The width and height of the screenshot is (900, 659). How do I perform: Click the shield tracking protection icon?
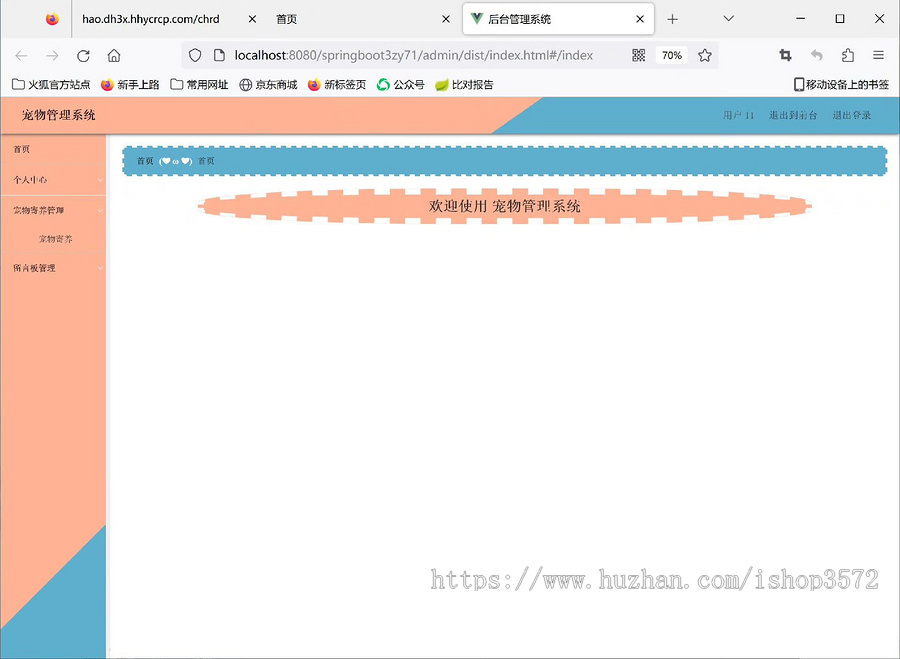pyautogui.click(x=195, y=55)
